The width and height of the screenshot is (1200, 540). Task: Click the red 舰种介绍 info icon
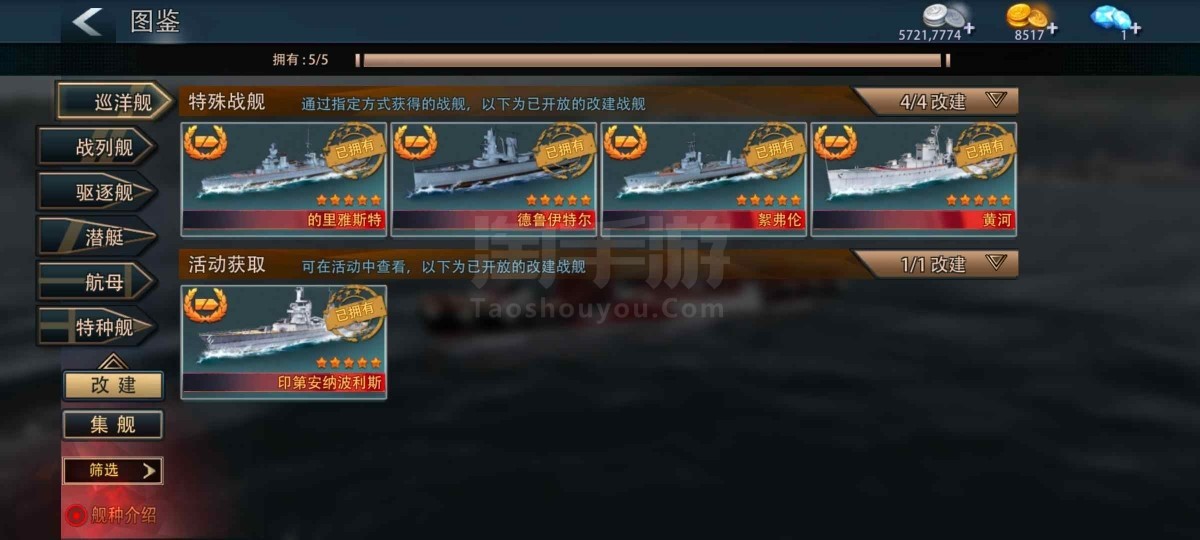(75, 516)
